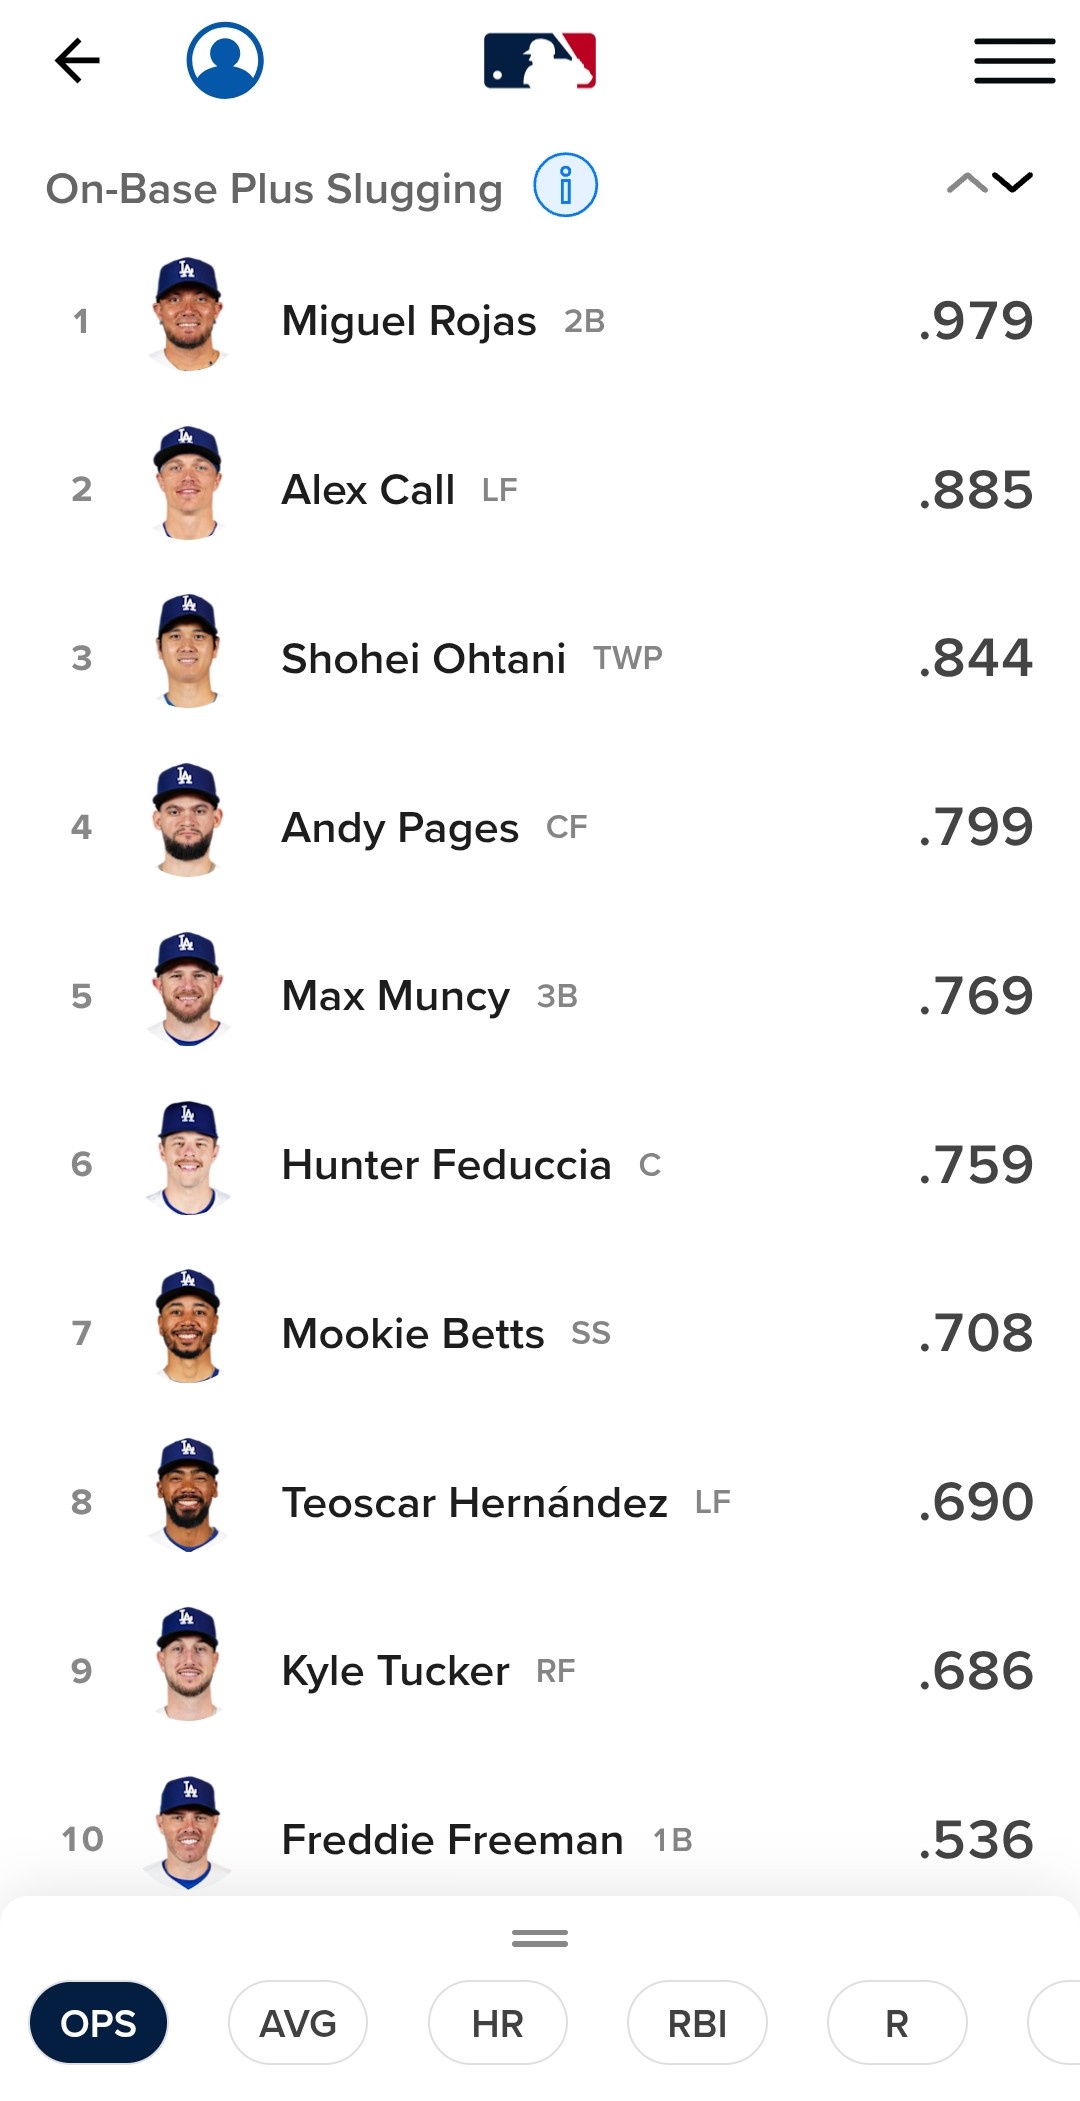Sort ascending with the up chevron
The width and height of the screenshot is (1080, 2101).
coord(967,183)
